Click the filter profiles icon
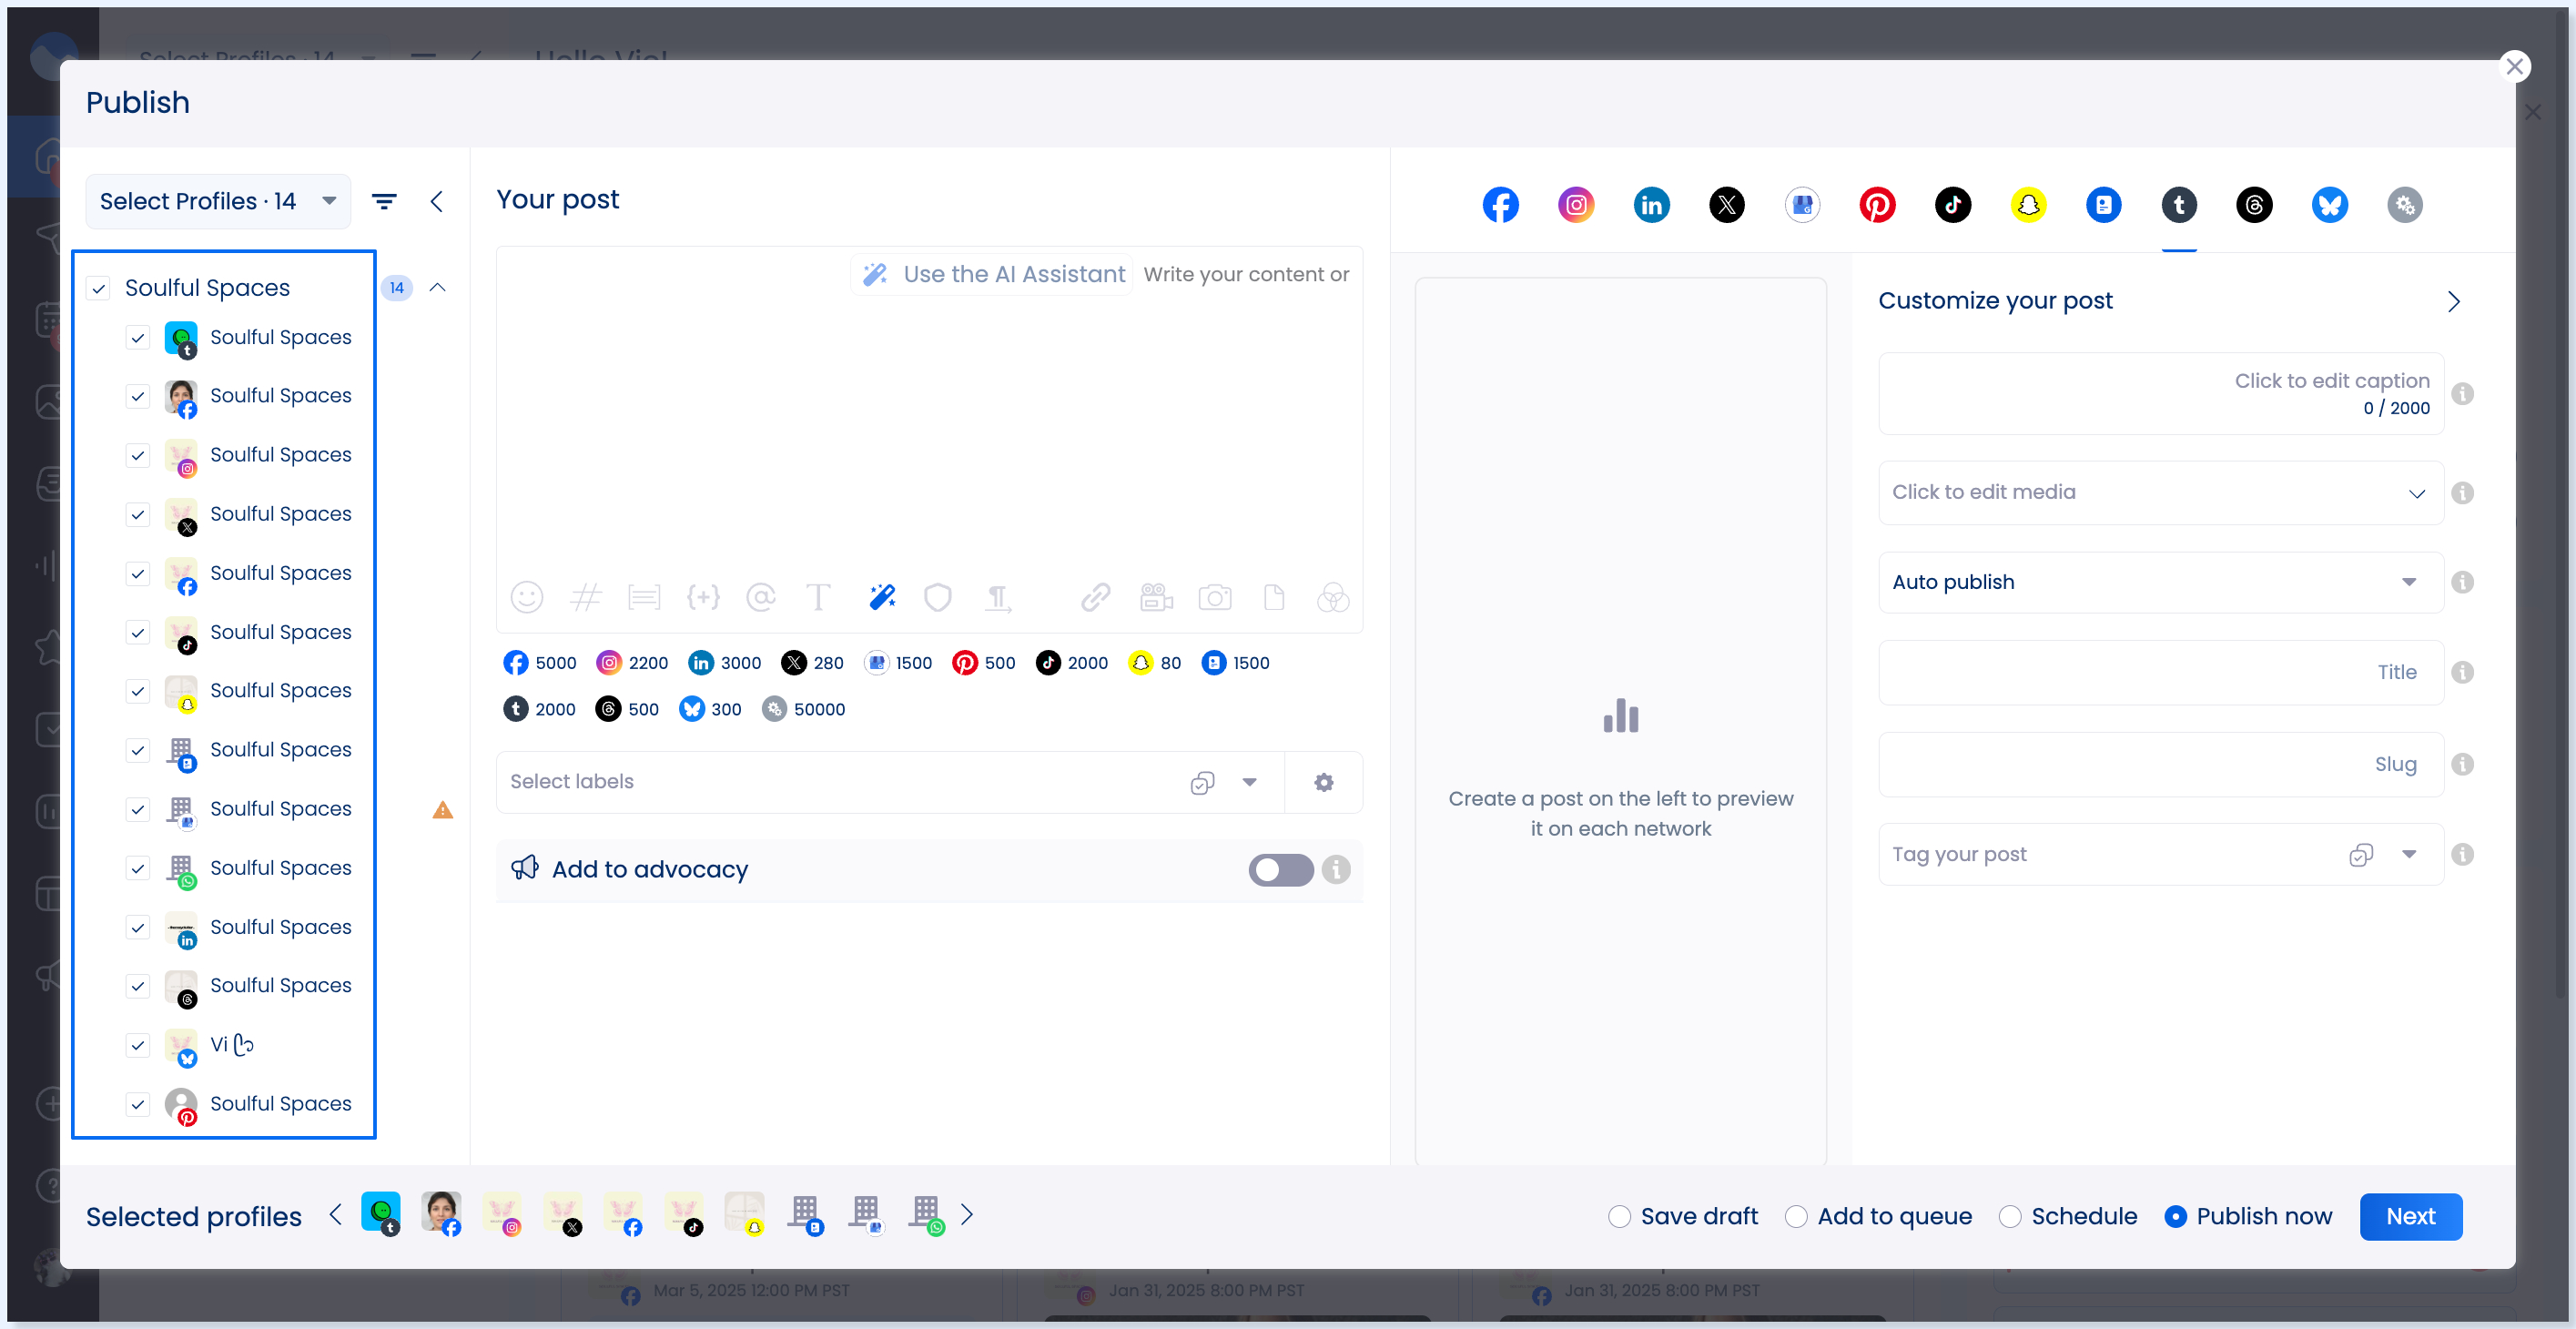The image size is (2576, 1329). [x=384, y=201]
